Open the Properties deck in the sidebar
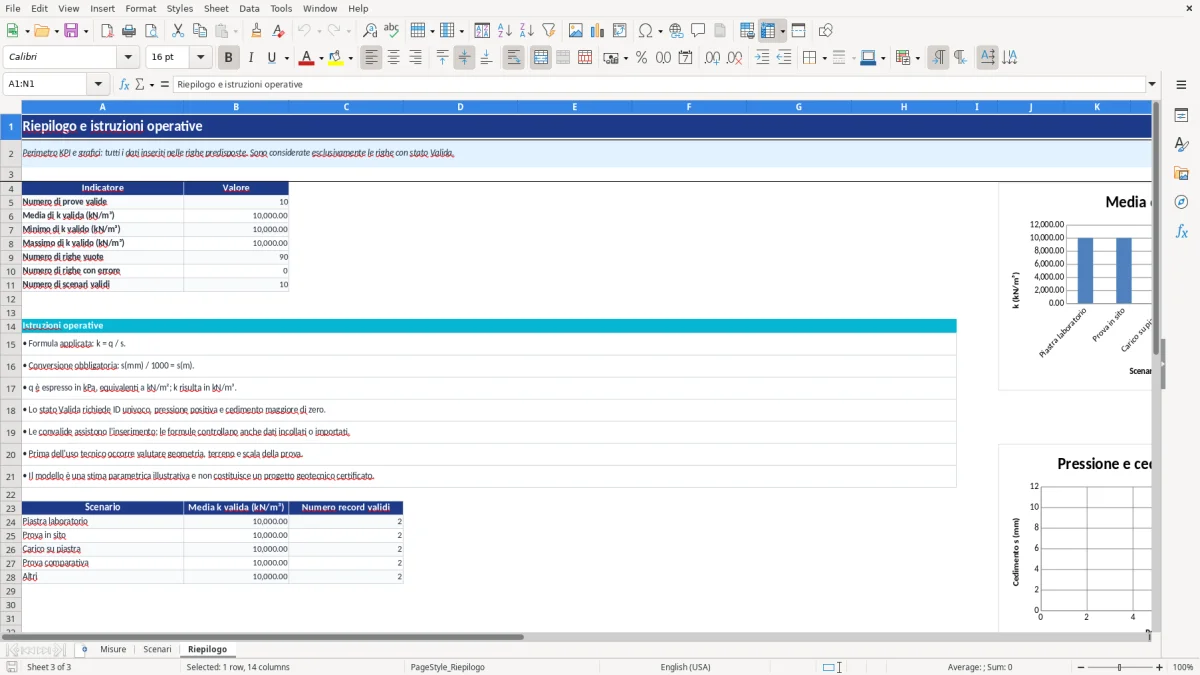Viewport: 1200px width, 675px height. (1181, 116)
